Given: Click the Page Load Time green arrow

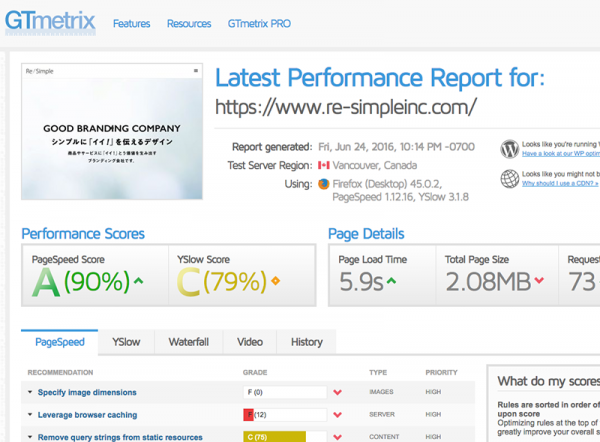Looking at the screenshot, I should 391,281.
